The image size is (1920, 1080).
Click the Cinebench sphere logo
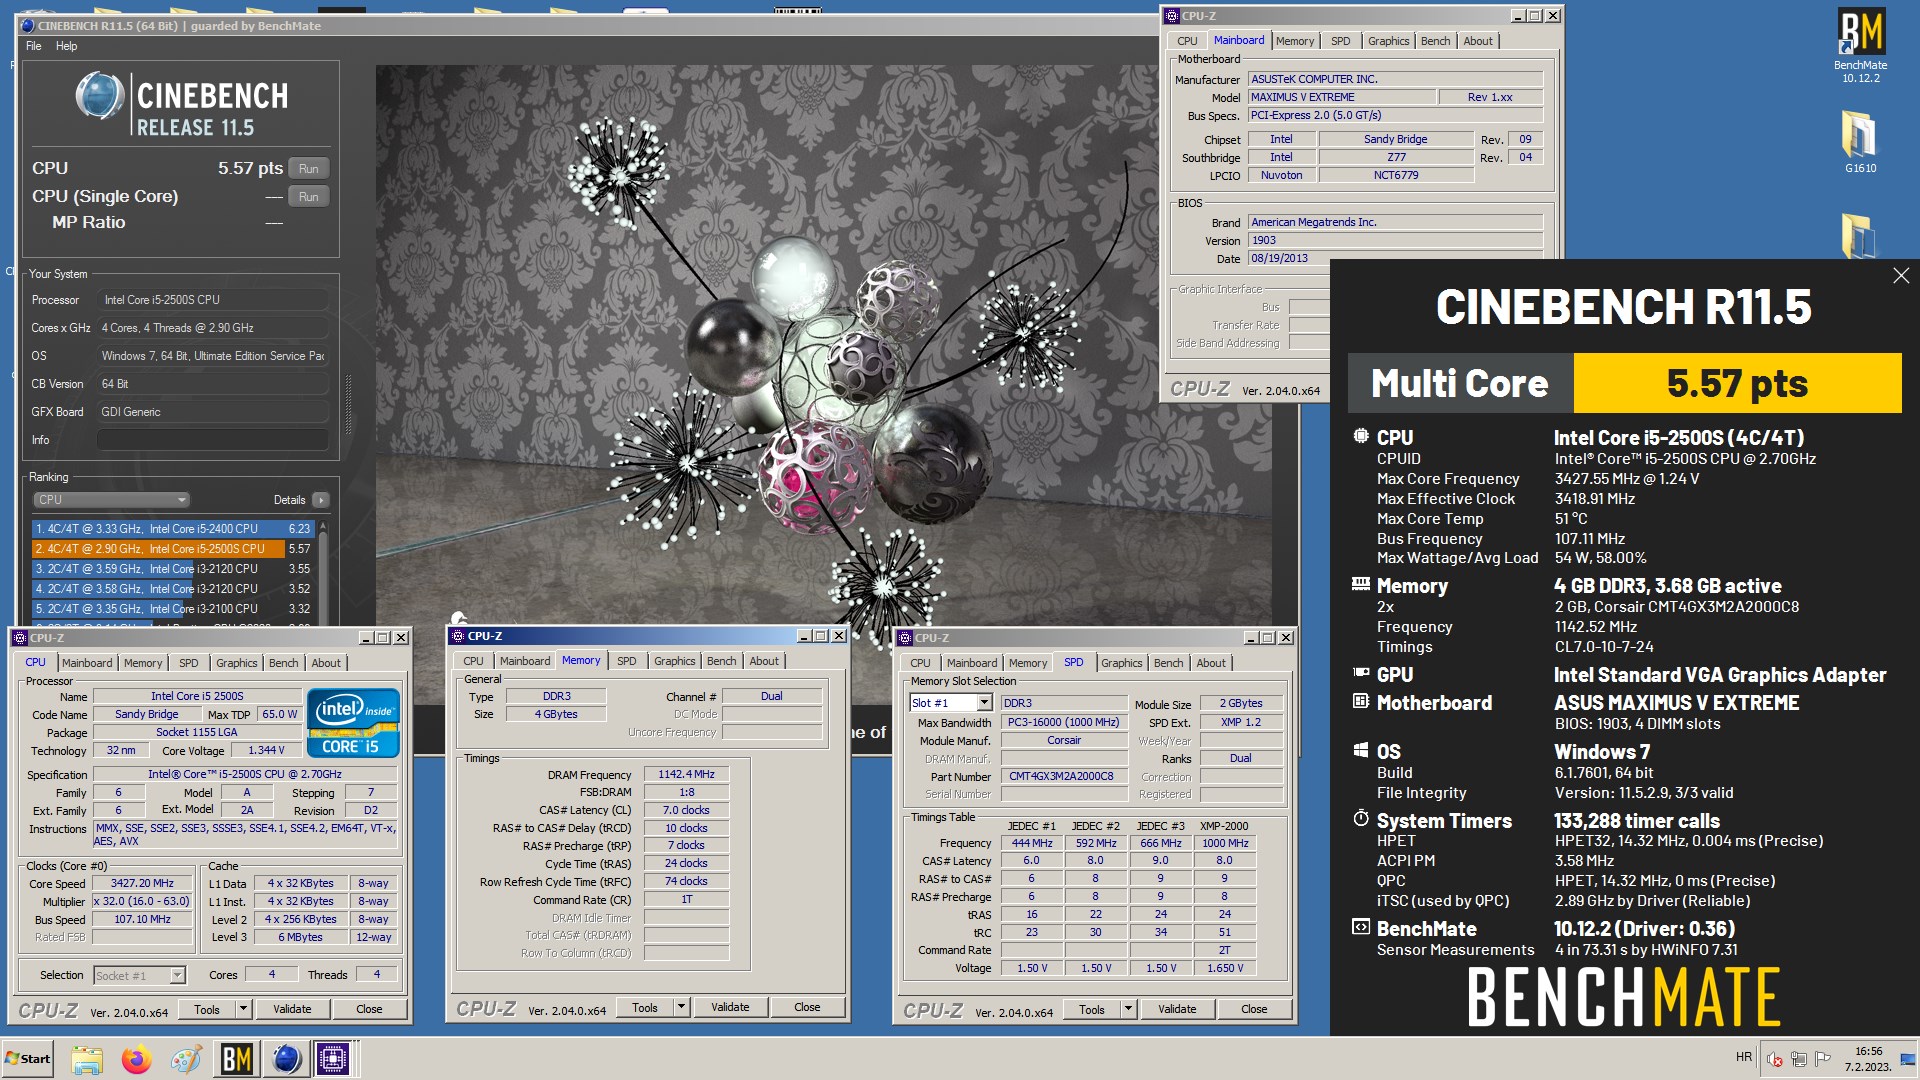[100, 96]
